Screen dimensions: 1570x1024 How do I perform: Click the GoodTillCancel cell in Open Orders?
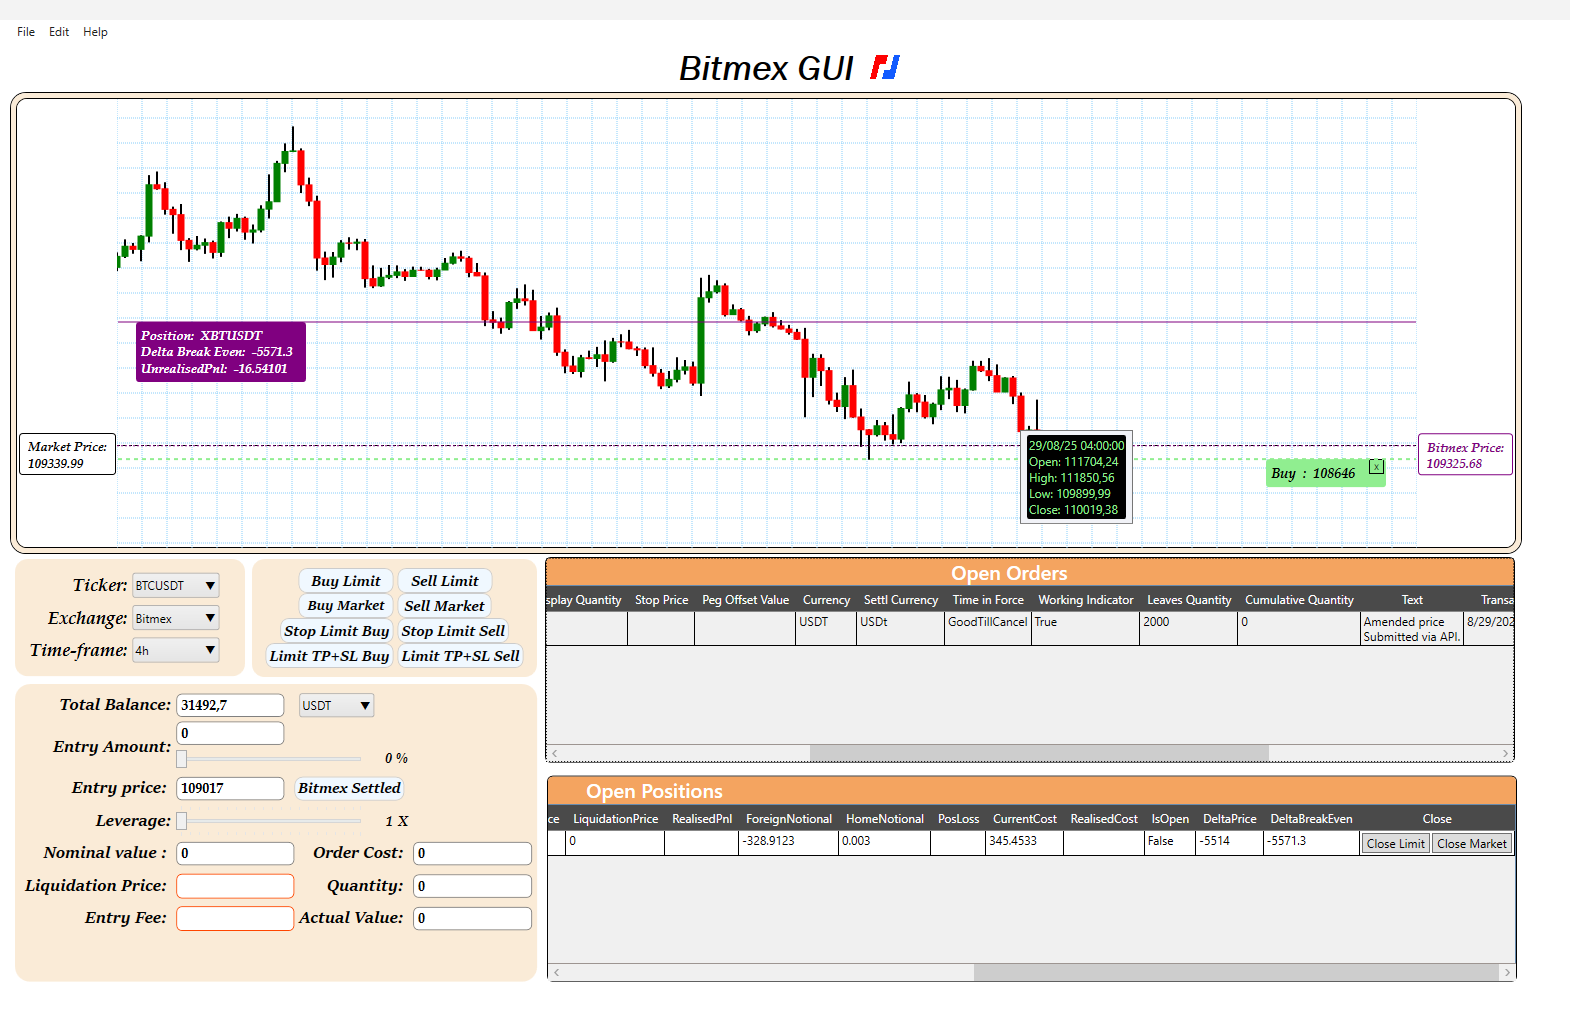(x=988, y=628)
